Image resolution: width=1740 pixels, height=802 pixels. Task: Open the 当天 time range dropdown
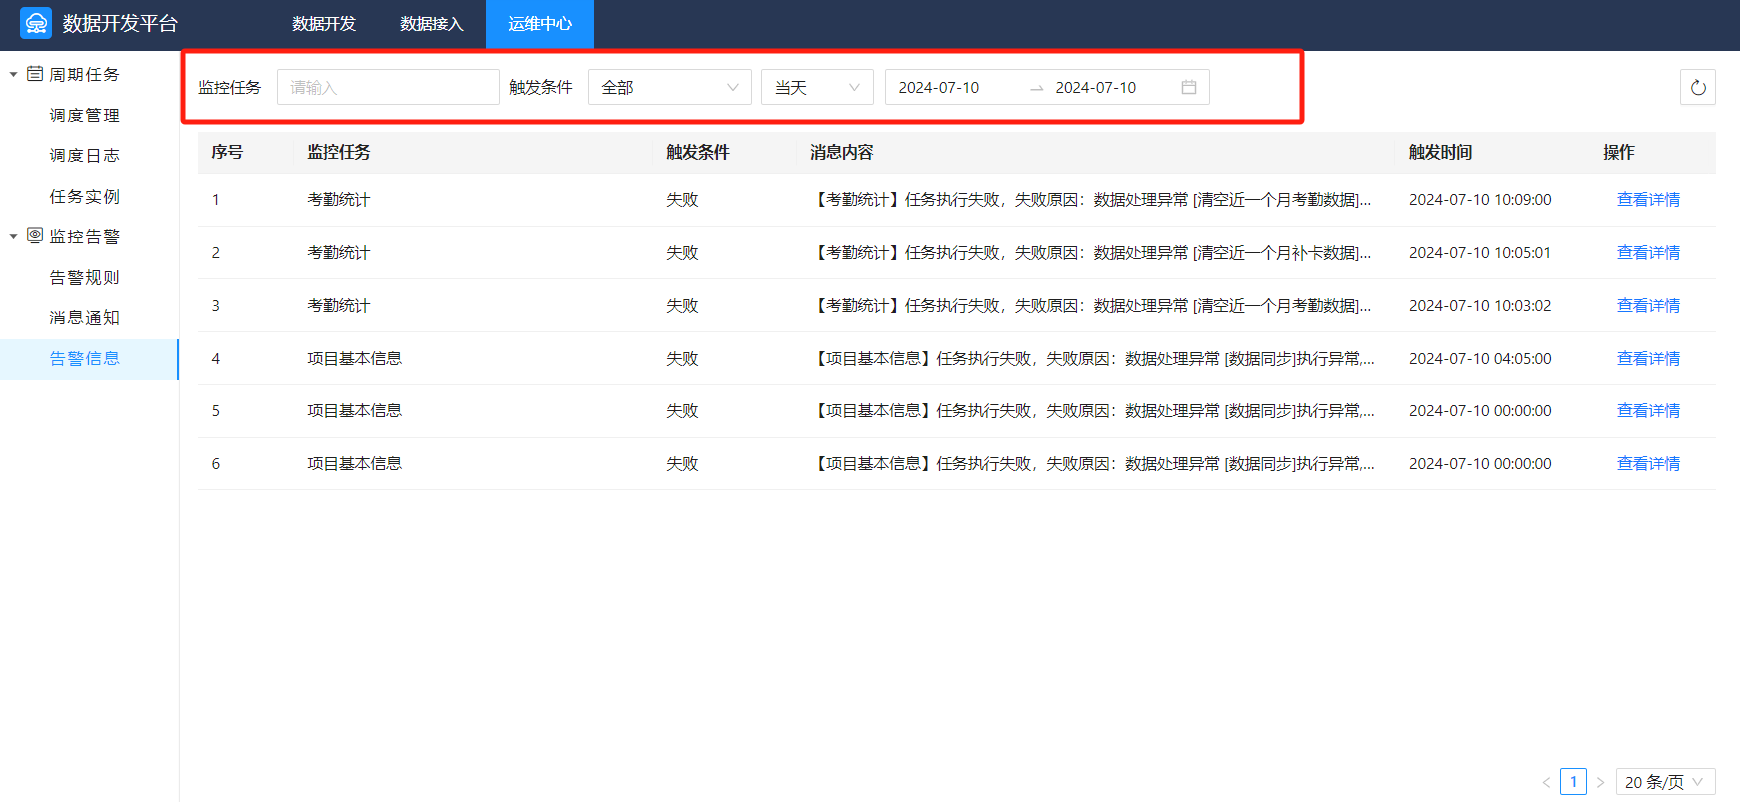coord(816,88)
